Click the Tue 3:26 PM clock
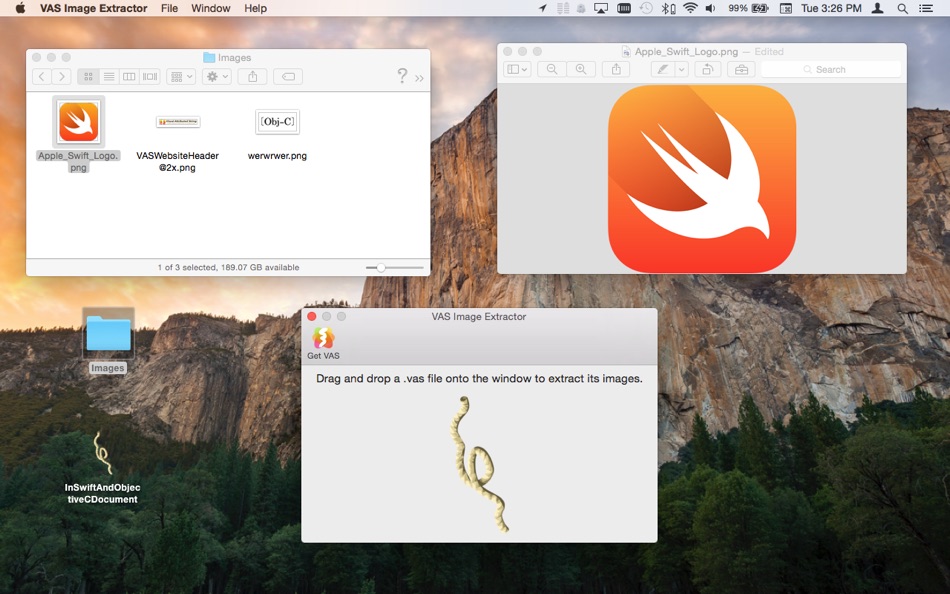Image resolution: width=950 pixels, height=594 pixels. (x=831, y=8)
